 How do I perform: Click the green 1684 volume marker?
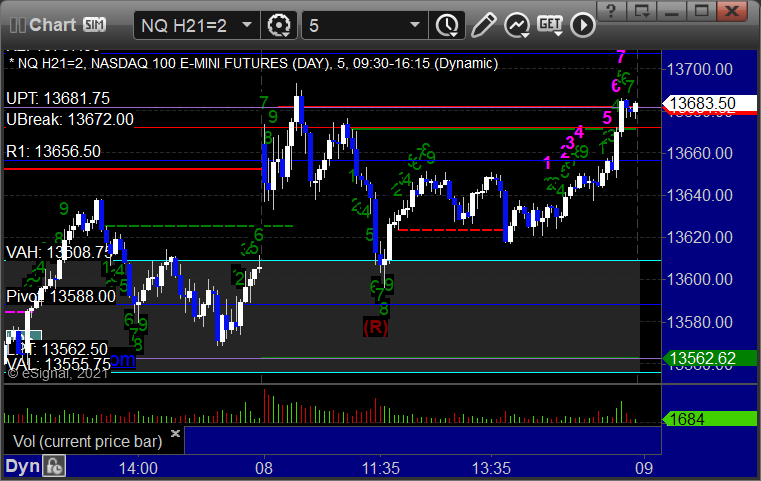pos(710,419)
